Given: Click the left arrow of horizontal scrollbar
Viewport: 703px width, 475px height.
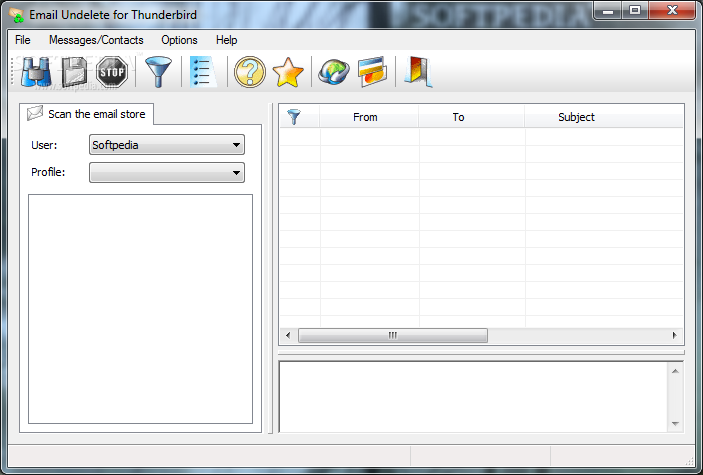Looking at the screenshot, I should click(x=288, y=336).
